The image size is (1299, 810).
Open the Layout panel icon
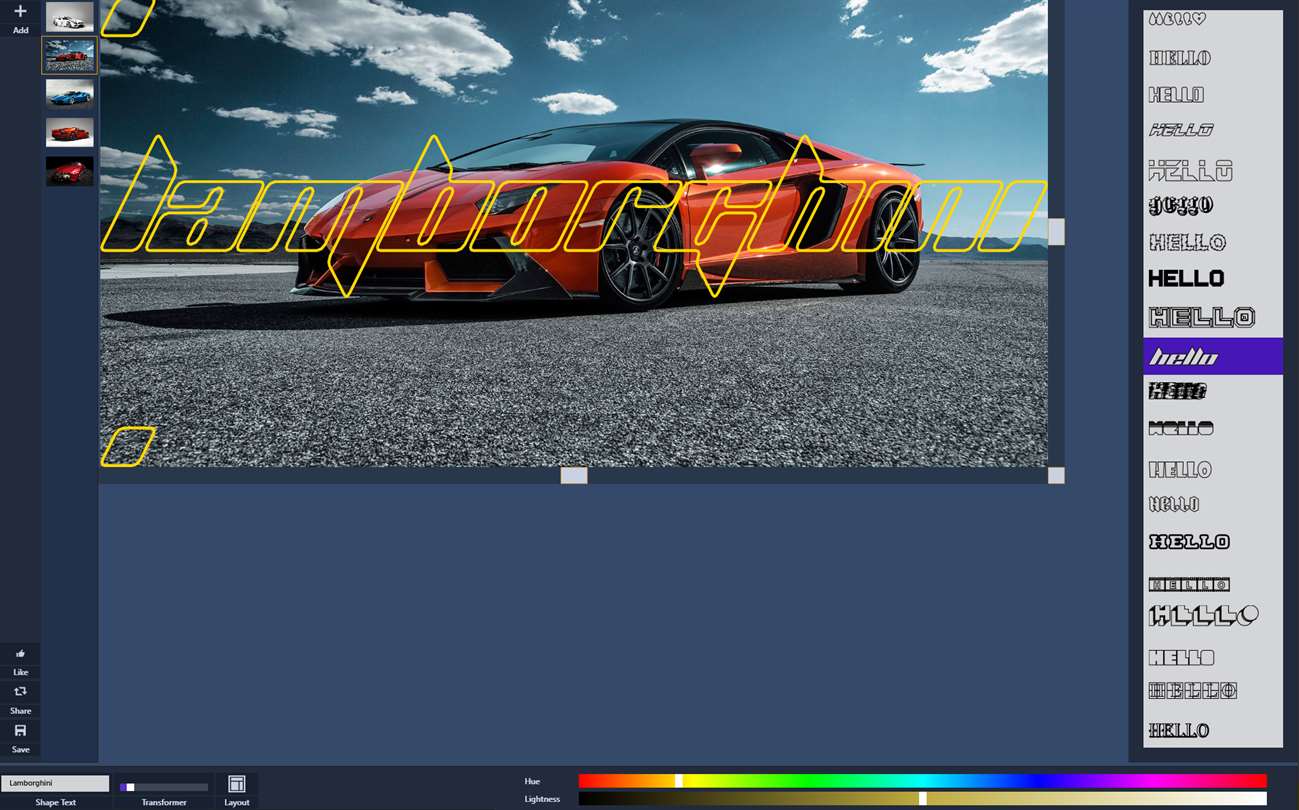[x=237, y=784]
